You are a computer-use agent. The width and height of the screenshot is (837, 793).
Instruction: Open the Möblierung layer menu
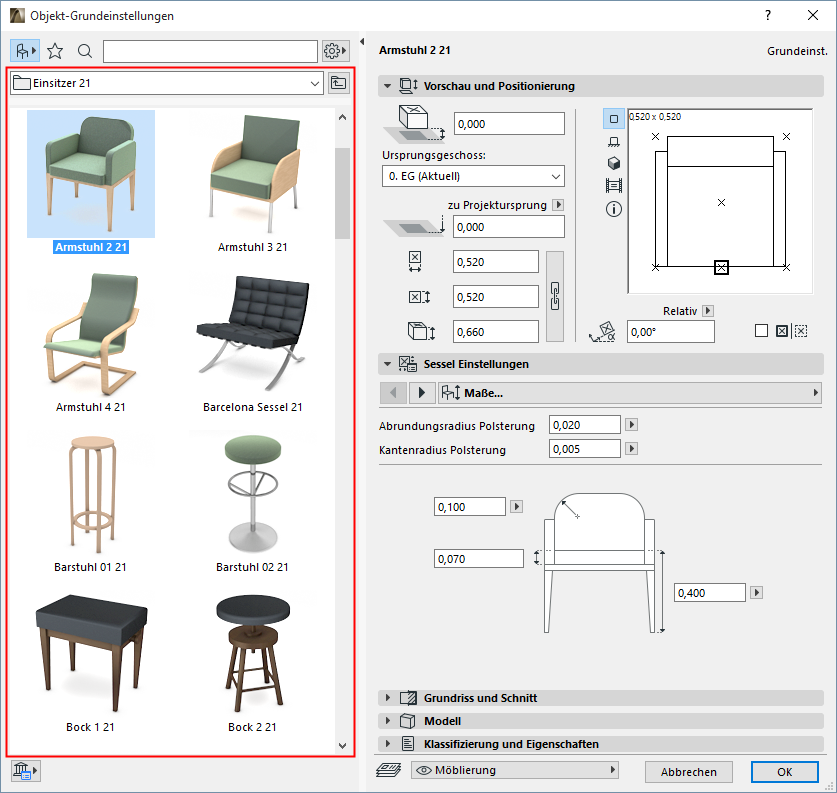point(514,770)
